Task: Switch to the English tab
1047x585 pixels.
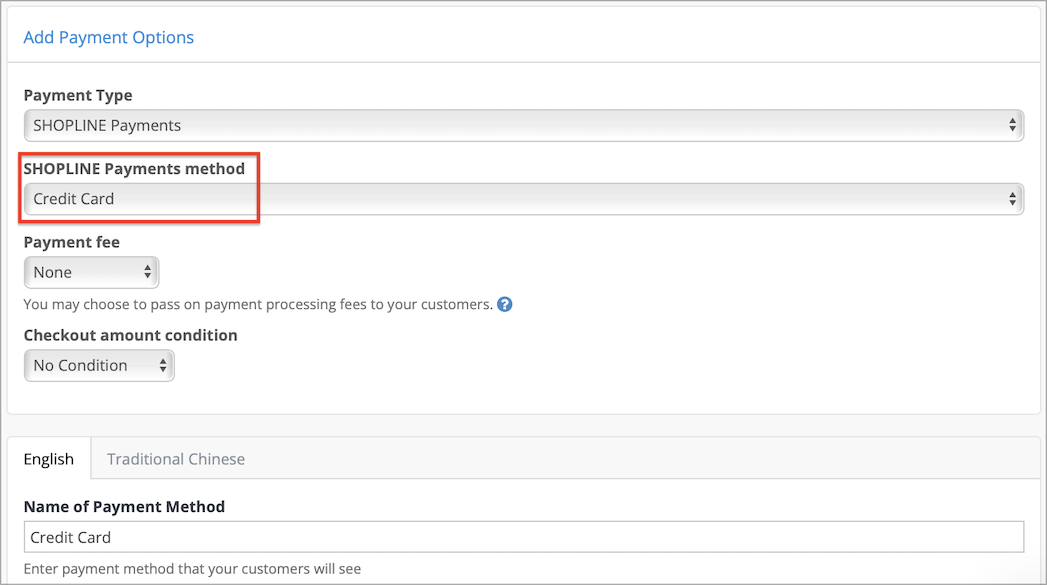Action: click(x=49, y=459)
